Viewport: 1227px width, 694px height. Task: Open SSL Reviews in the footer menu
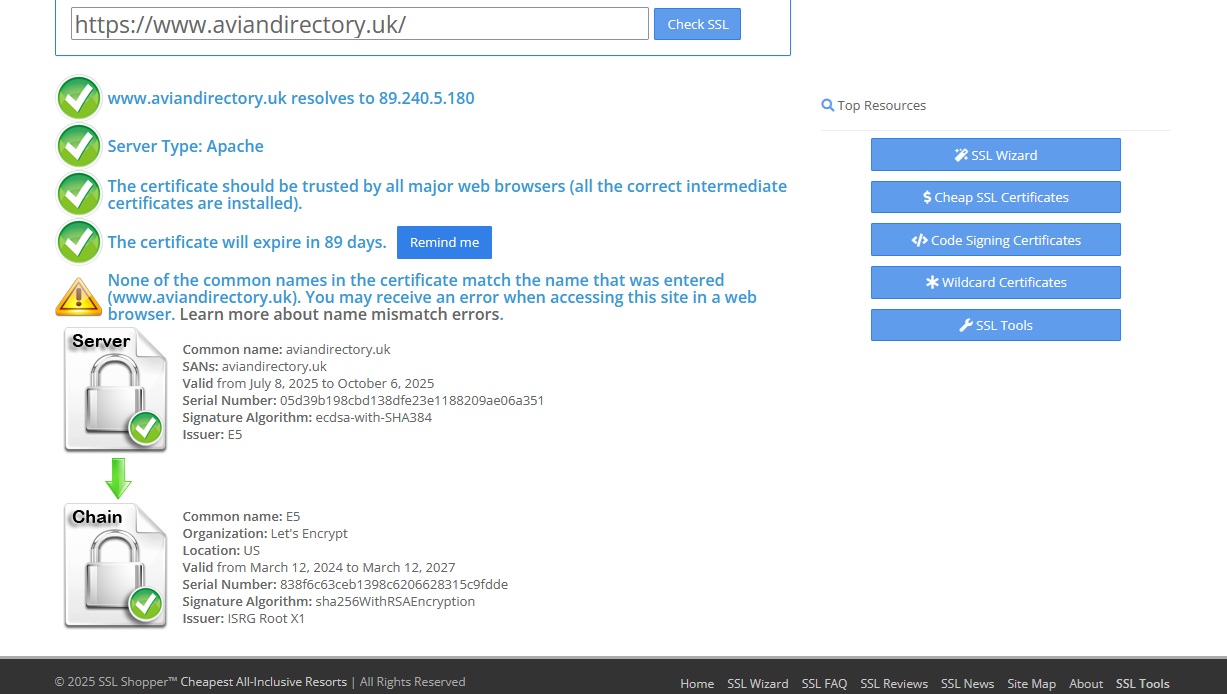894,684
